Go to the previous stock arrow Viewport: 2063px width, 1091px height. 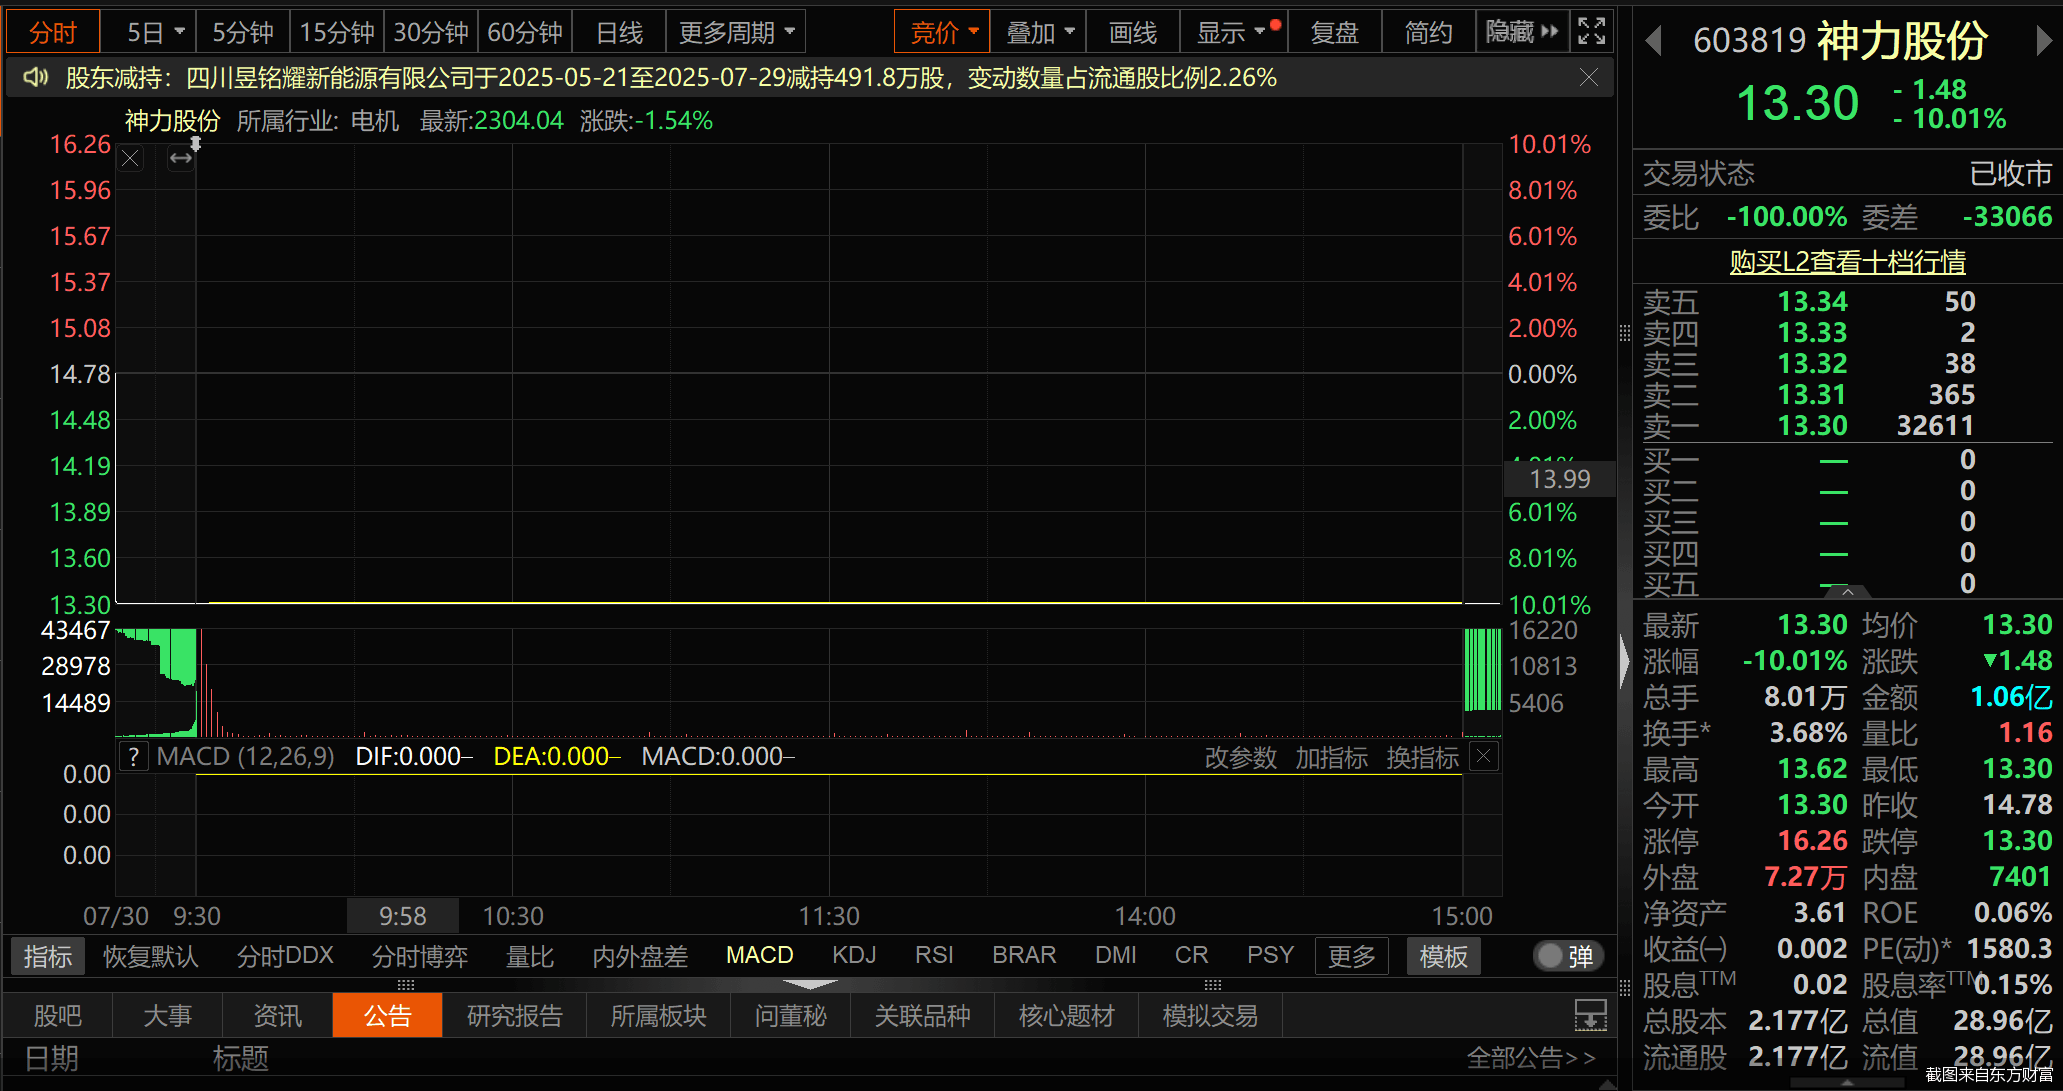click(x=1653, y=40)
